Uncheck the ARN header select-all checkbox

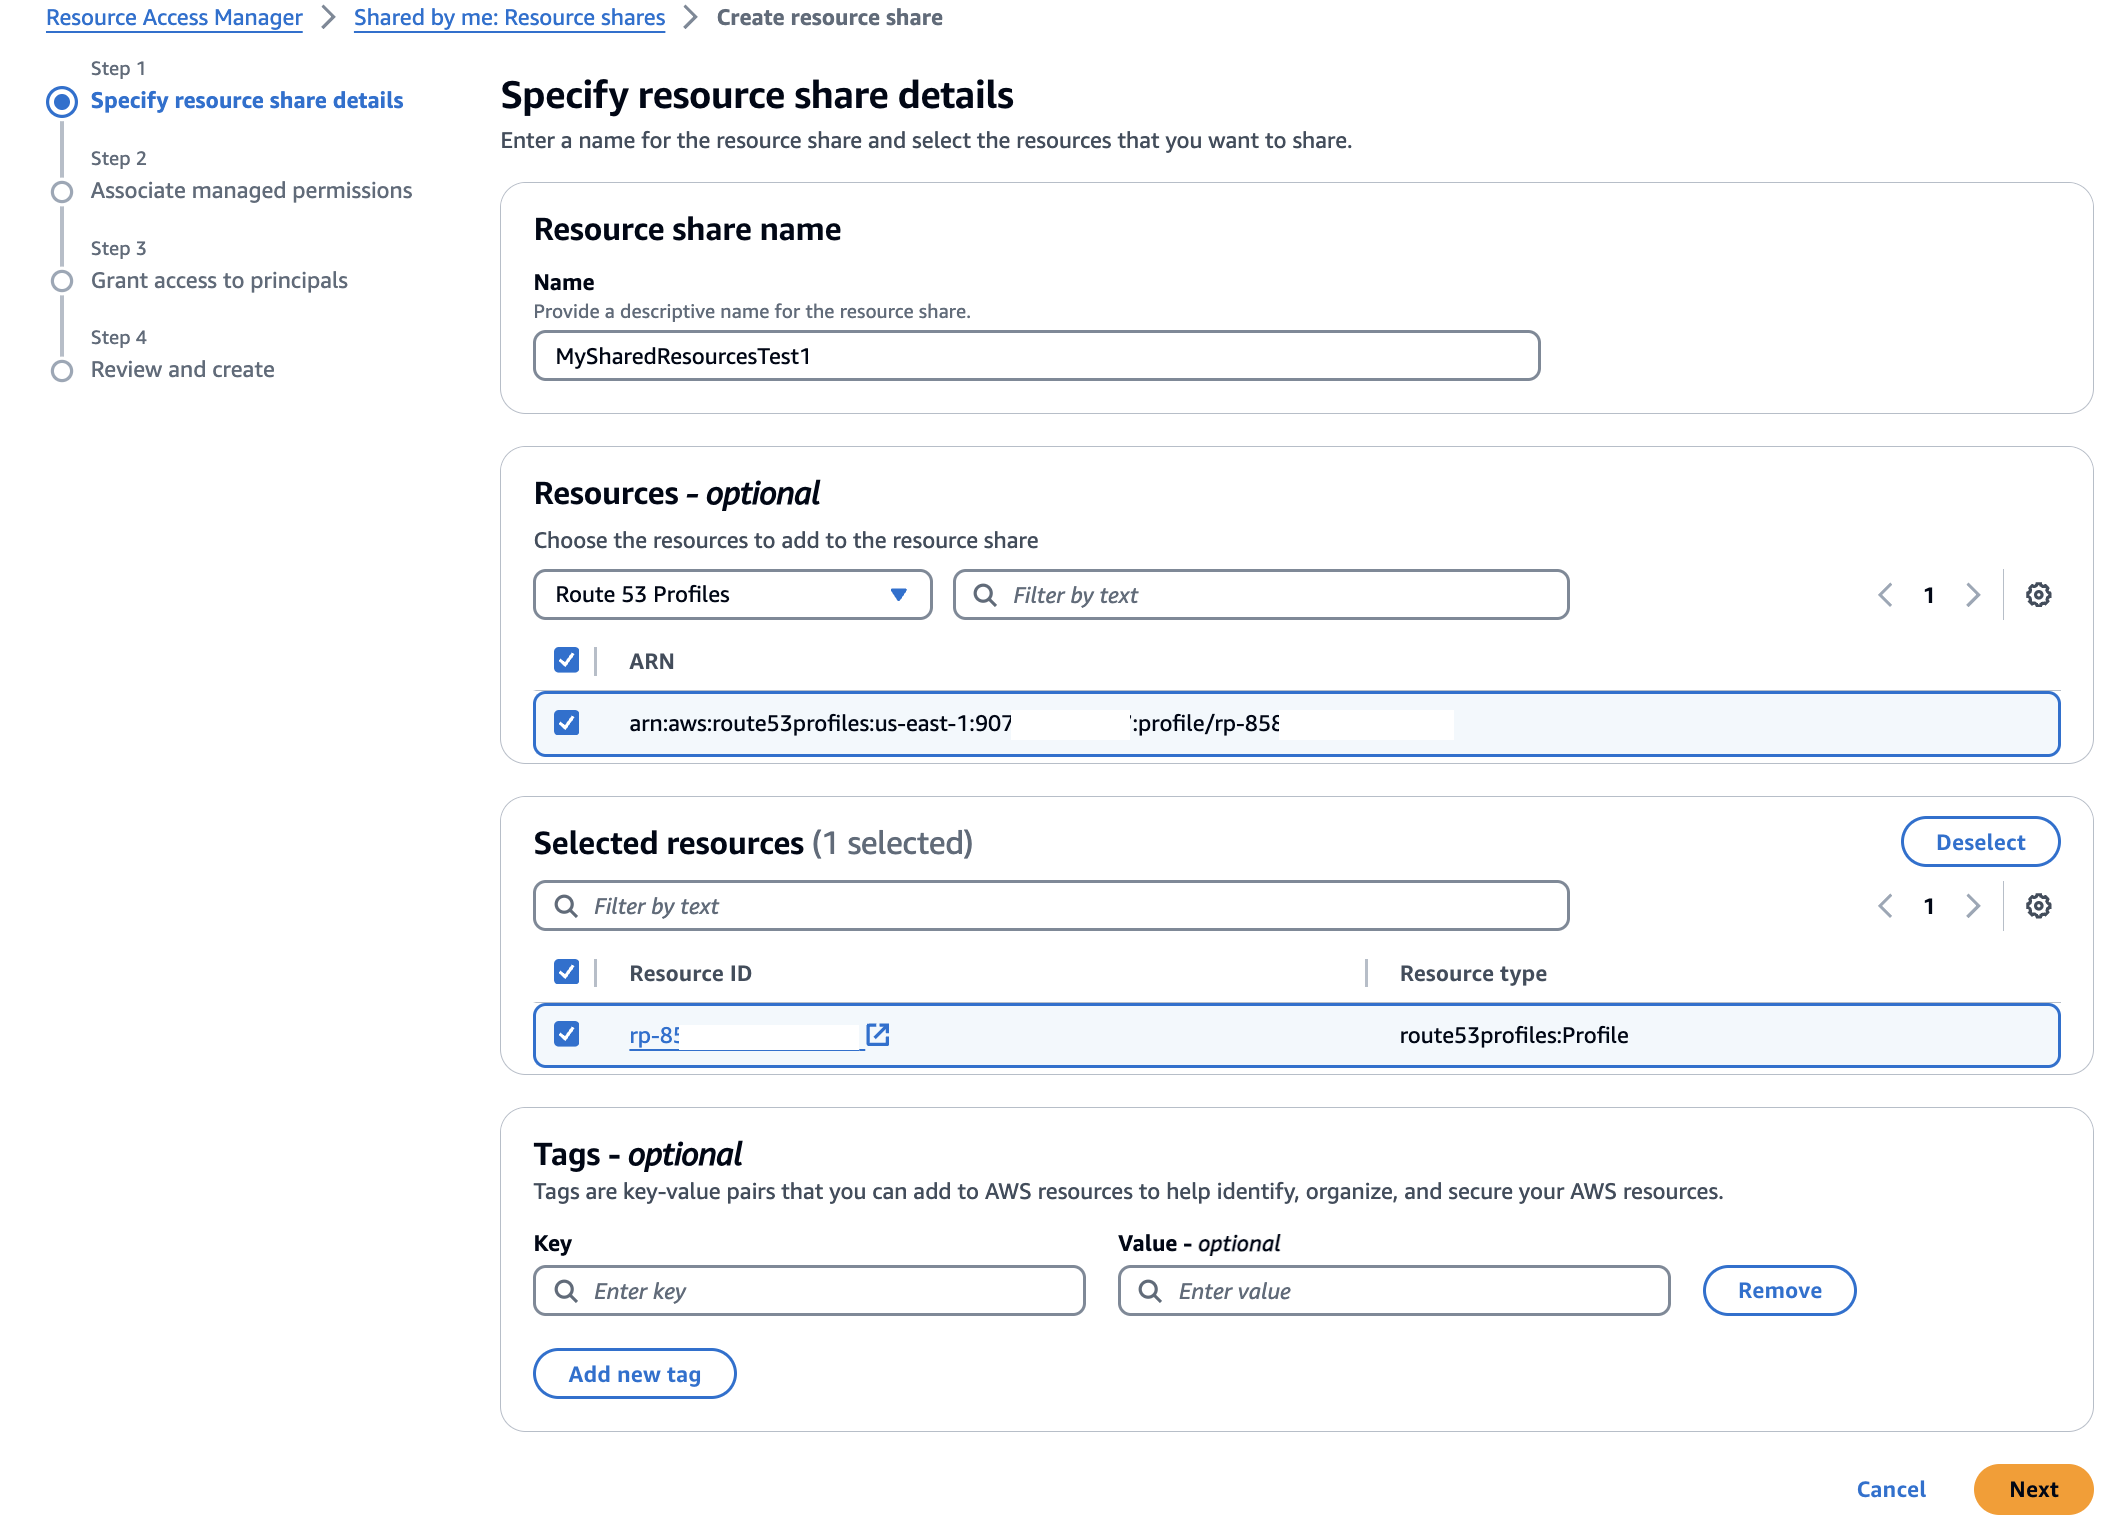[x=566, y=660]
